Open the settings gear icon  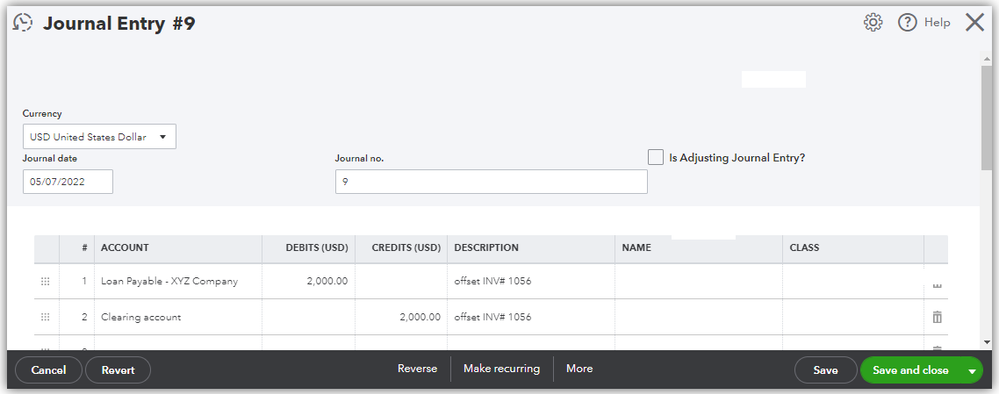(872, 23)
